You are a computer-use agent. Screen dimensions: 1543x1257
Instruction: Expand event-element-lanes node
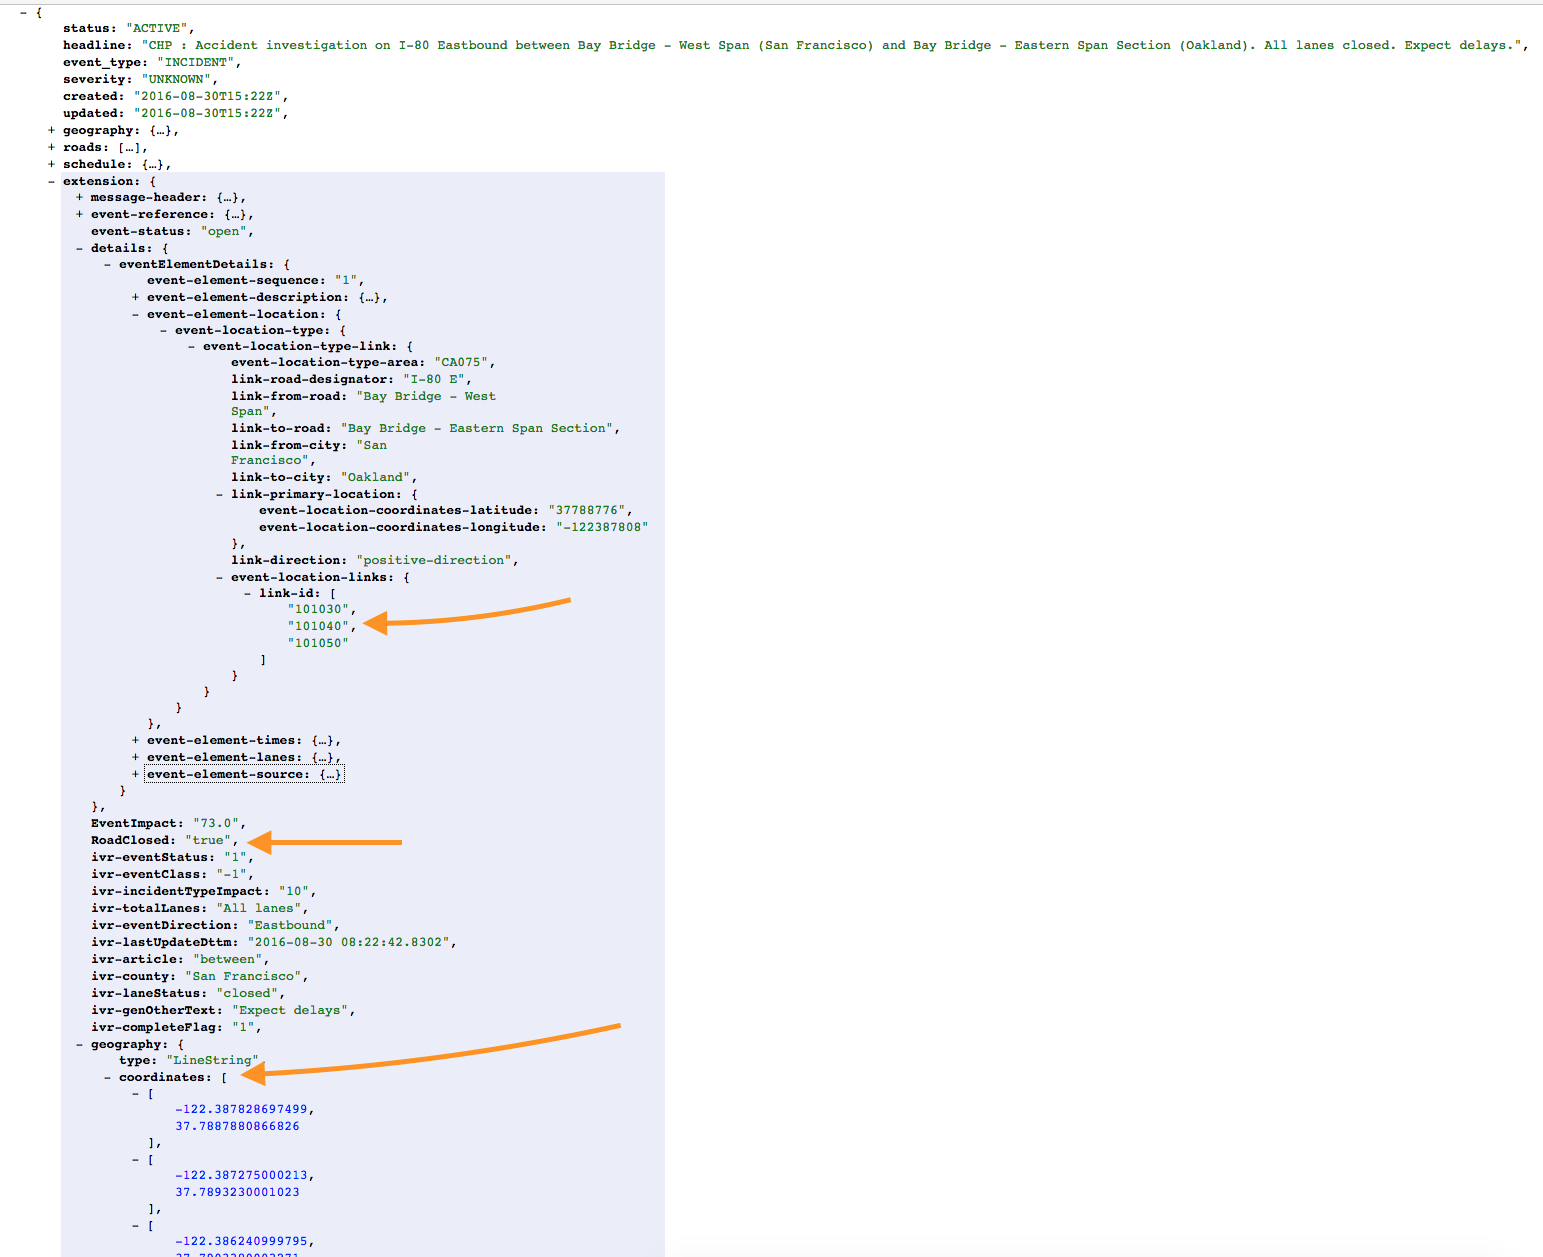coord(135,758)
